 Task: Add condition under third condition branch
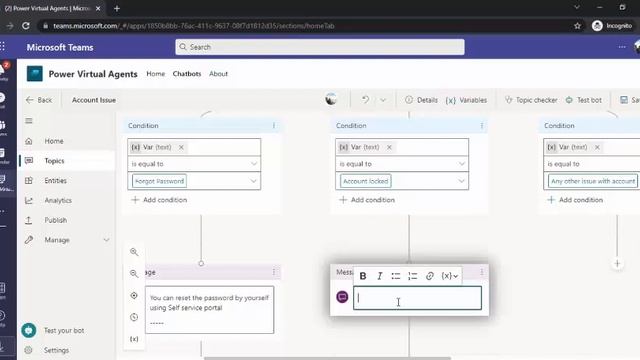[575, 200]
